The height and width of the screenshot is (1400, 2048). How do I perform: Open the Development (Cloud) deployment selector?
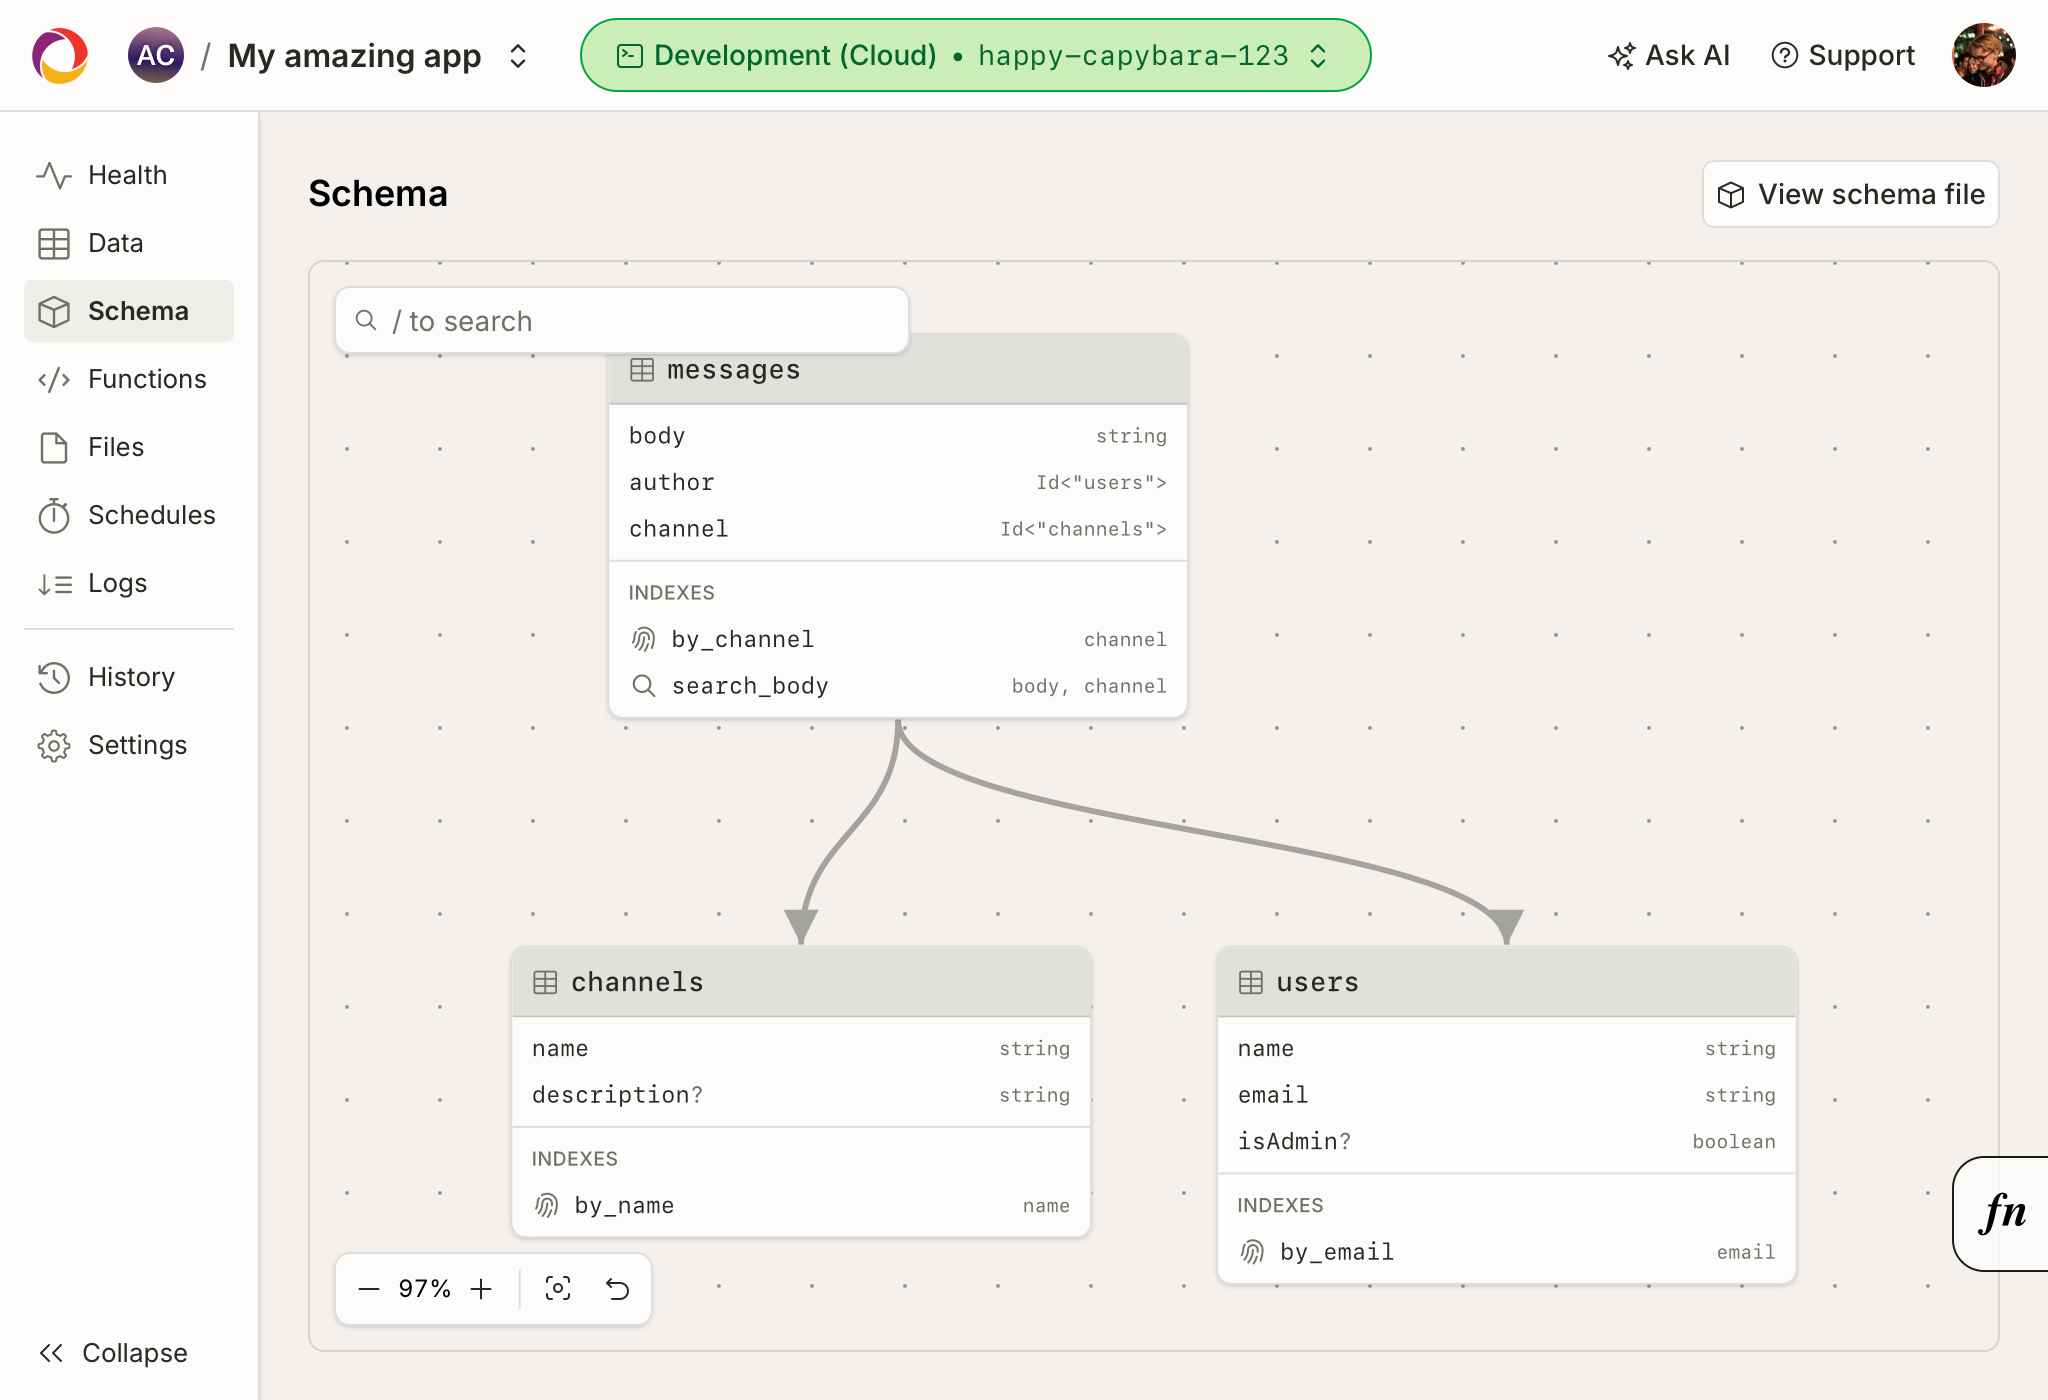click(x=975, y=55)
